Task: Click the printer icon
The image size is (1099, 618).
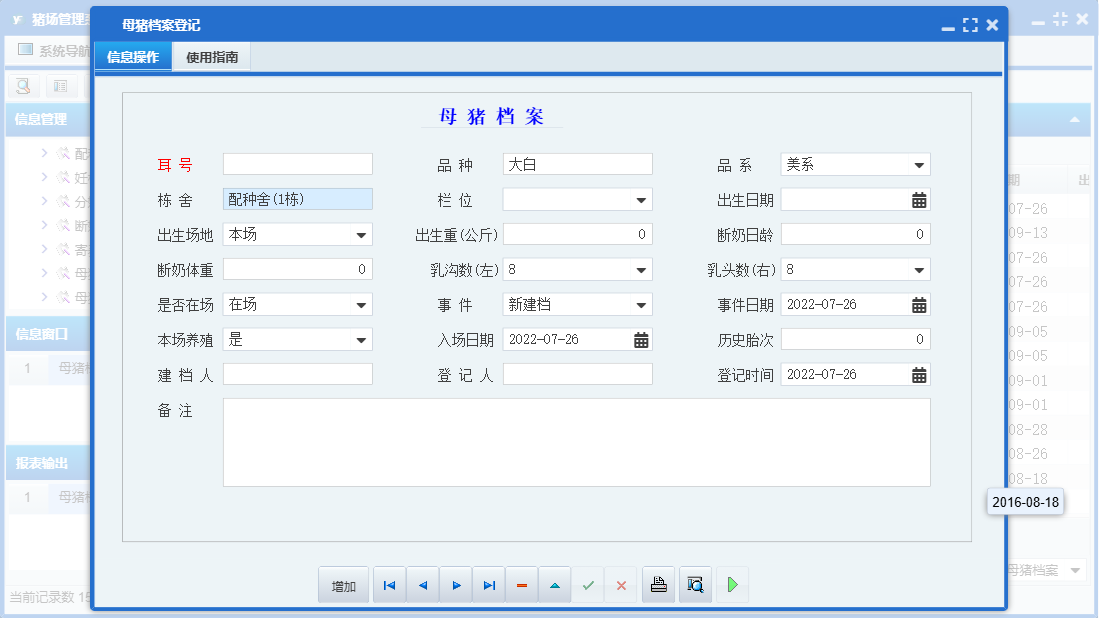Action: pos(658,585)
